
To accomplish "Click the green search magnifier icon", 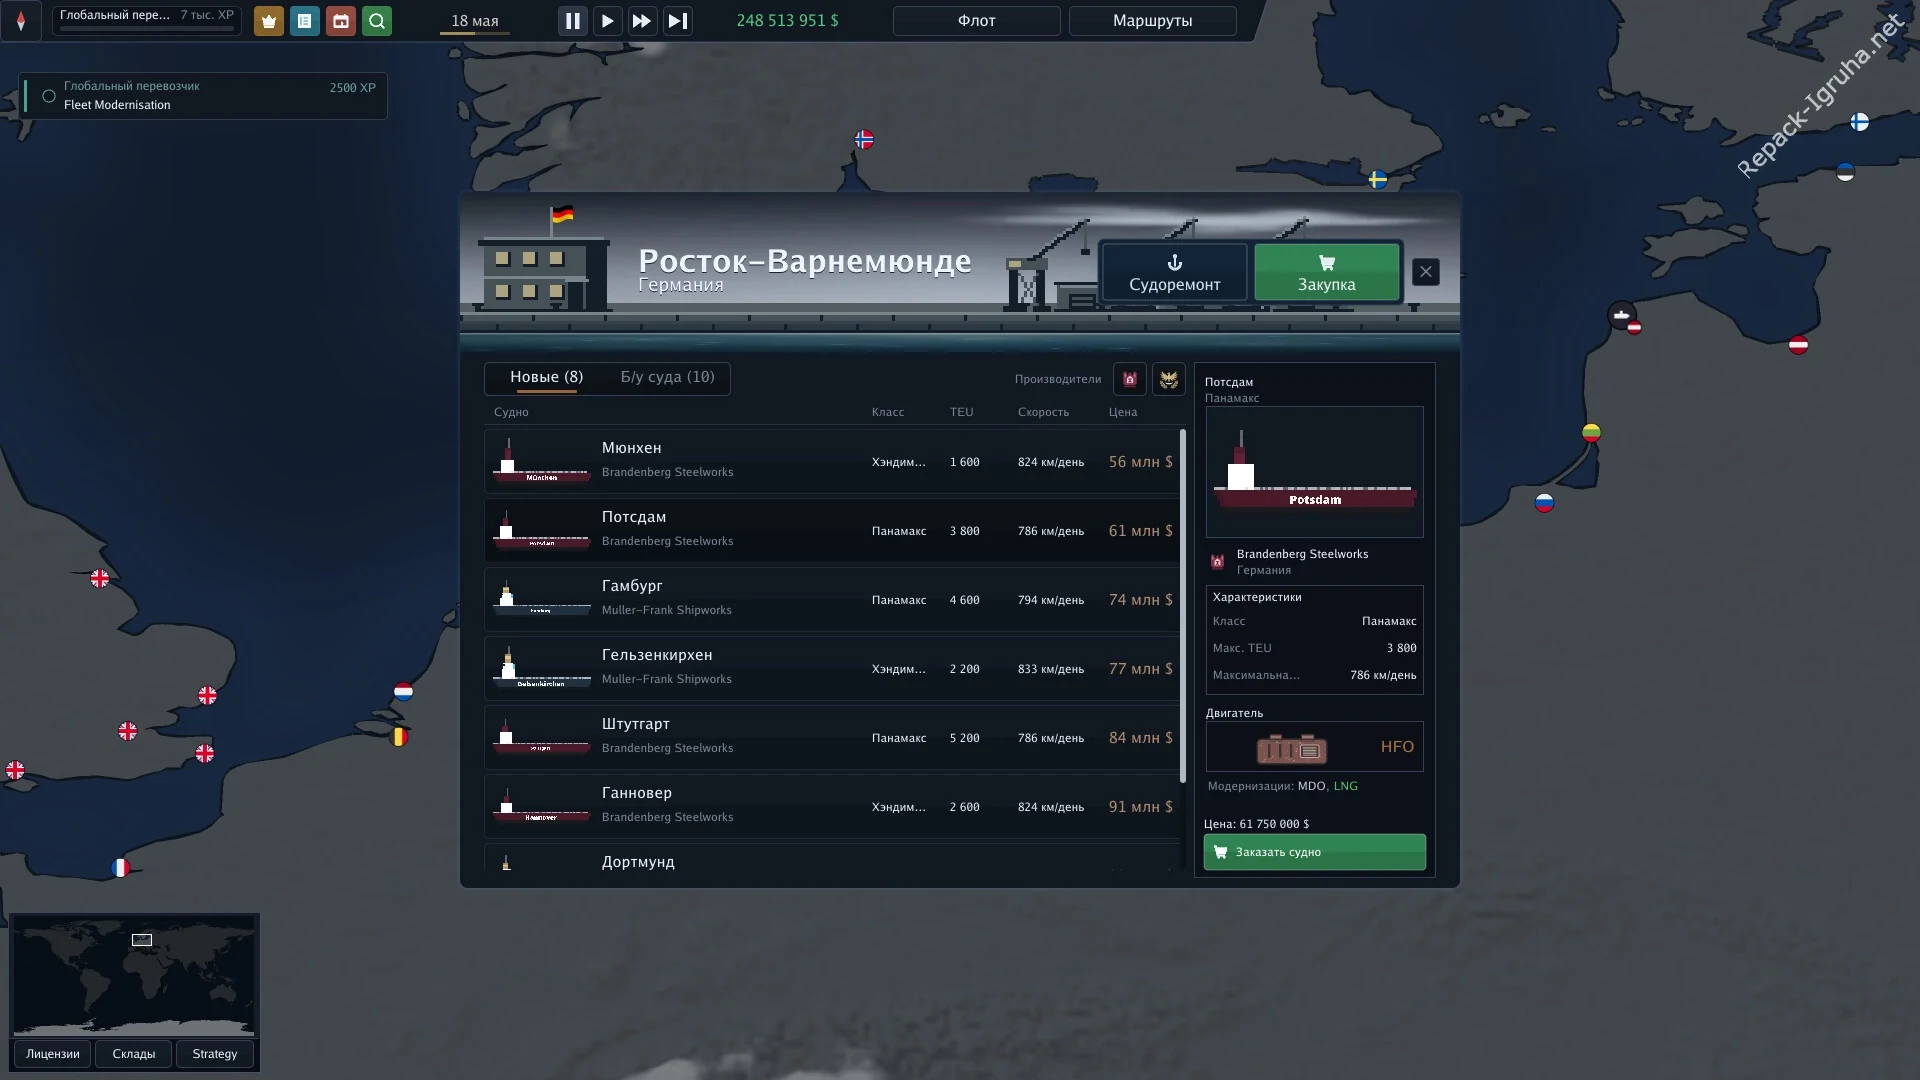I will [x=377, y=21].
